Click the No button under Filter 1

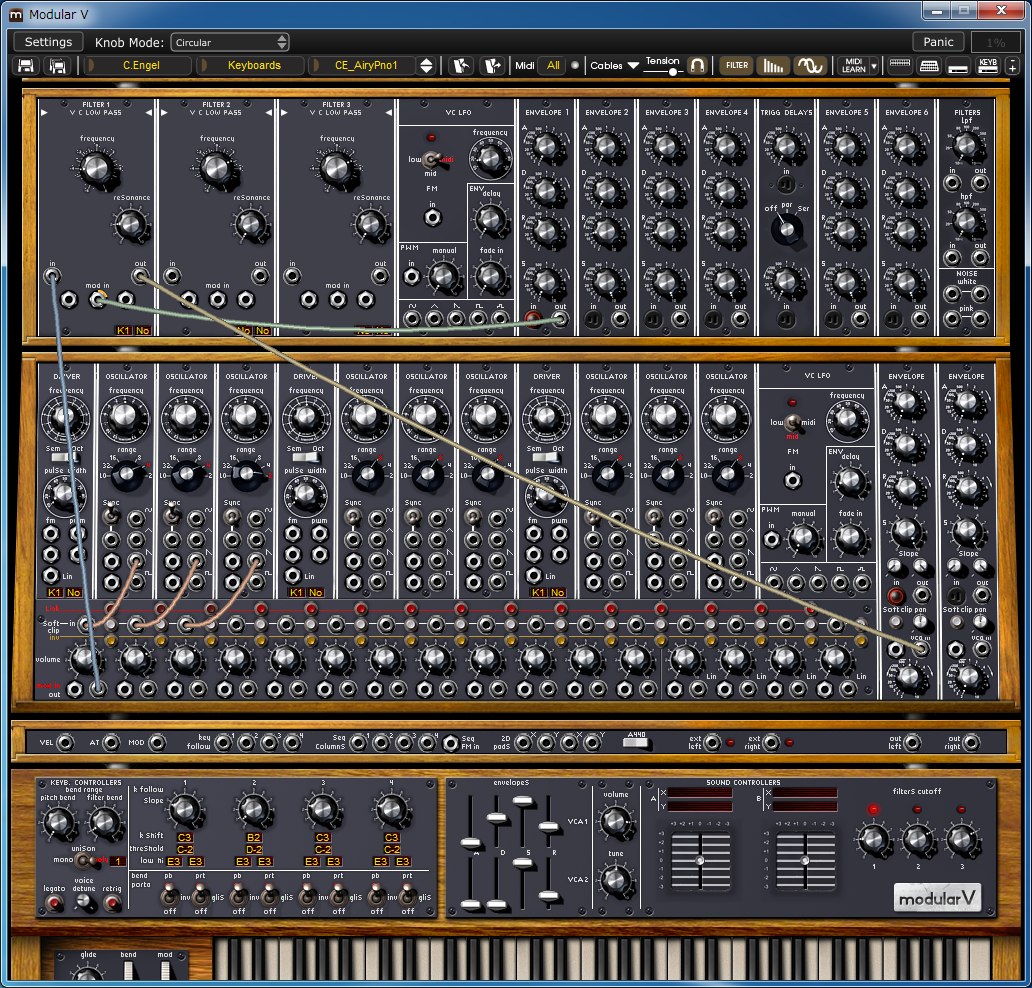[x=143, y=330]
